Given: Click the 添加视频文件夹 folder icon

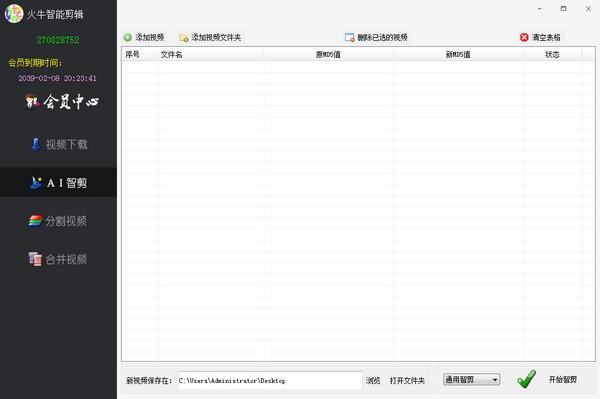Looking at the screenshot, I should click(184, 37).
